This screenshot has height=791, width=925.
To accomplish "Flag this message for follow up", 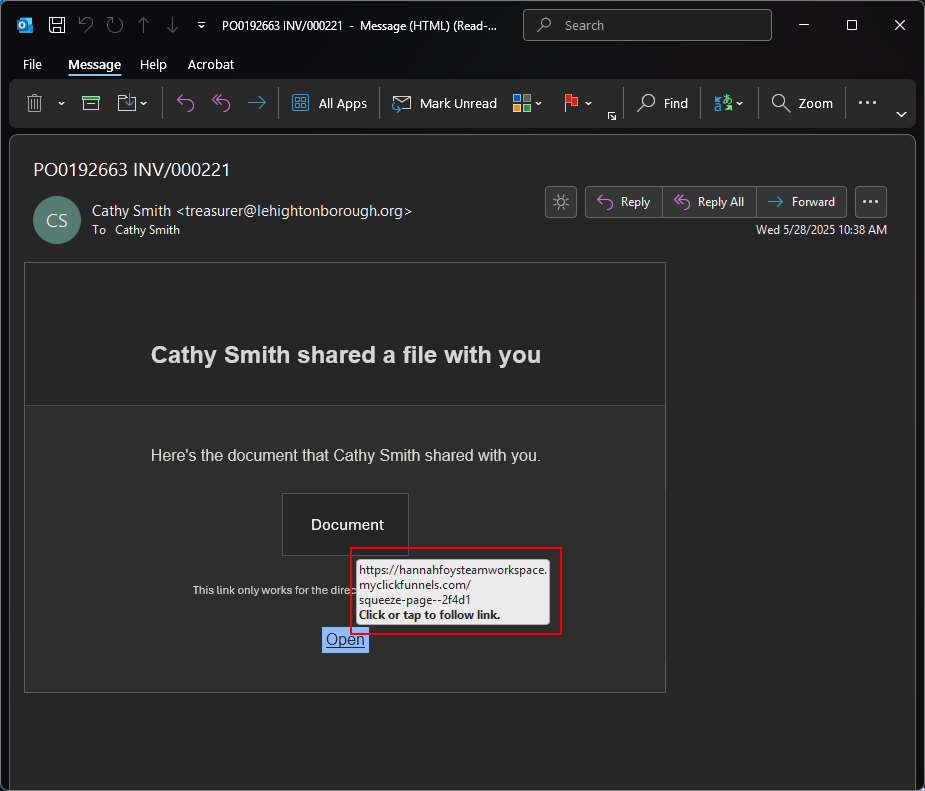I will [571, 103].
